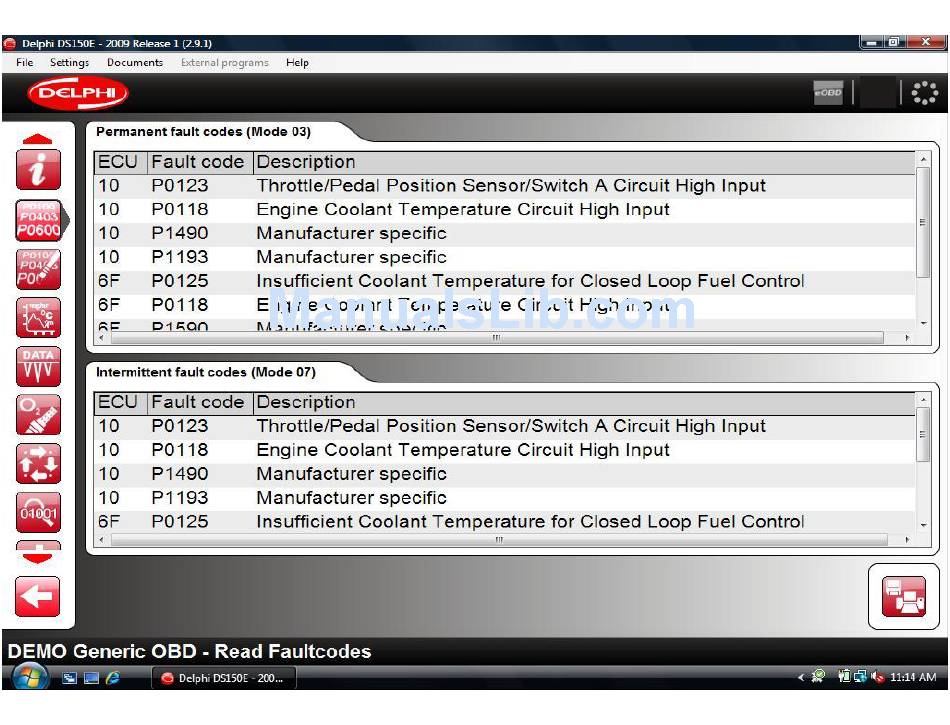The height and width of the screenshot is (725, 950).
Task: Open Help menu
Action: 297,62
